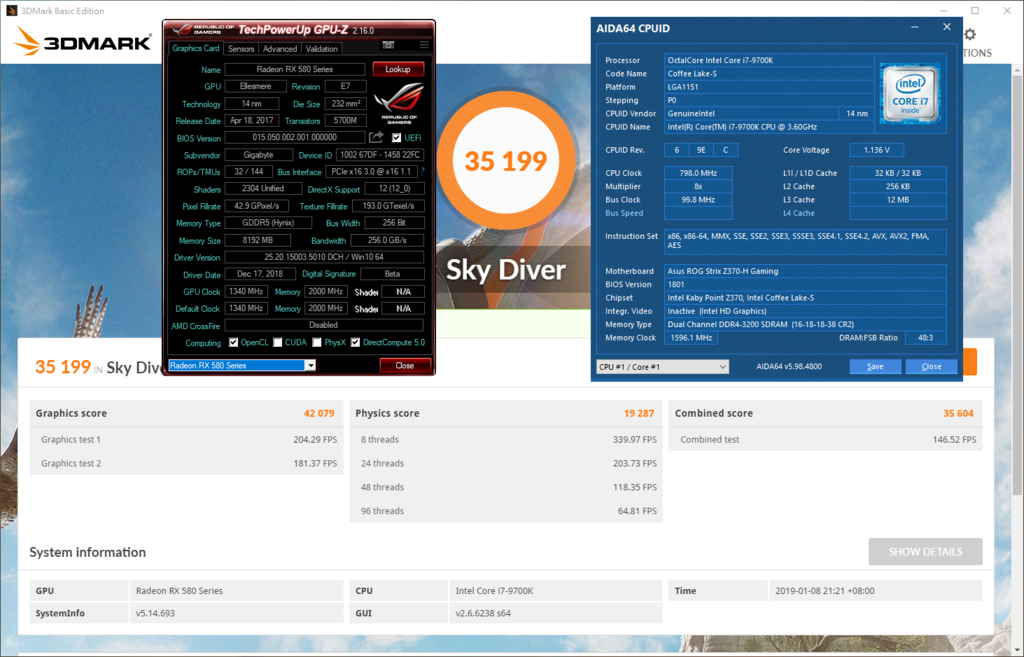1024x657 pixels.
Task: Toggle the OpenCL checkbox
Action: (233, 342)
